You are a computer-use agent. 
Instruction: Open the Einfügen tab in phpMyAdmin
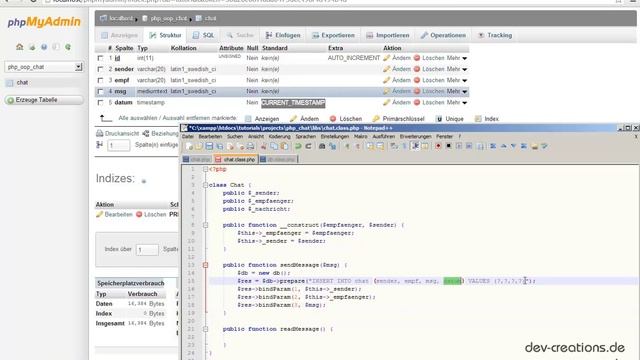[x=283, y=35]
